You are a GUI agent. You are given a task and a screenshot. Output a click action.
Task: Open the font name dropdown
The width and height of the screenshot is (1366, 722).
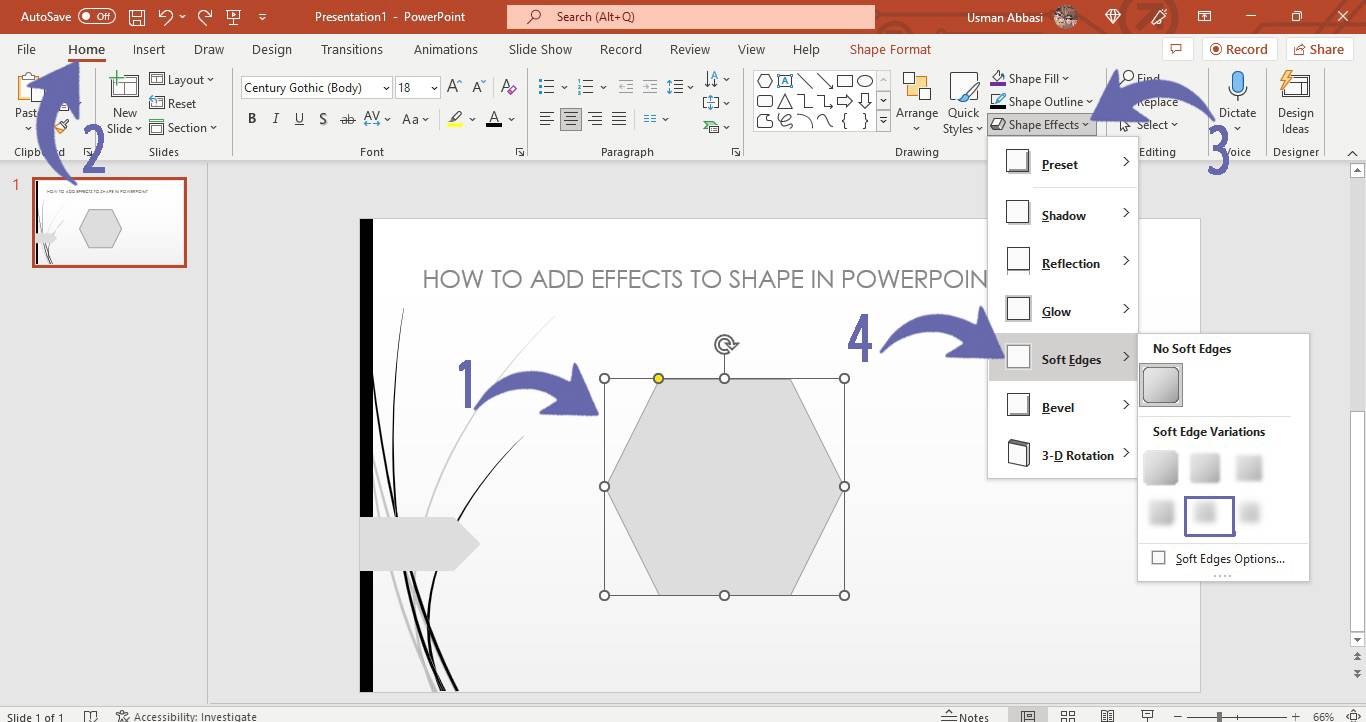386,88
